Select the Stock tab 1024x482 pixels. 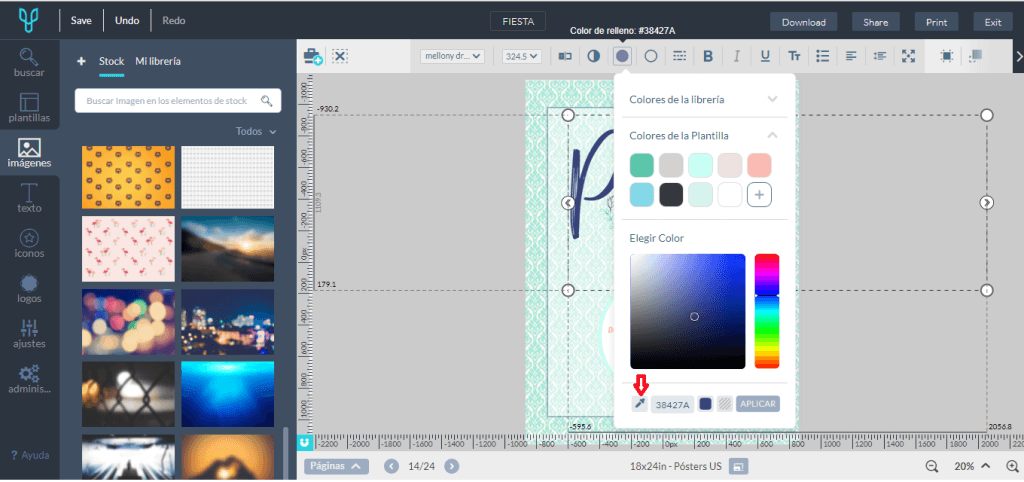pos(111,62)
